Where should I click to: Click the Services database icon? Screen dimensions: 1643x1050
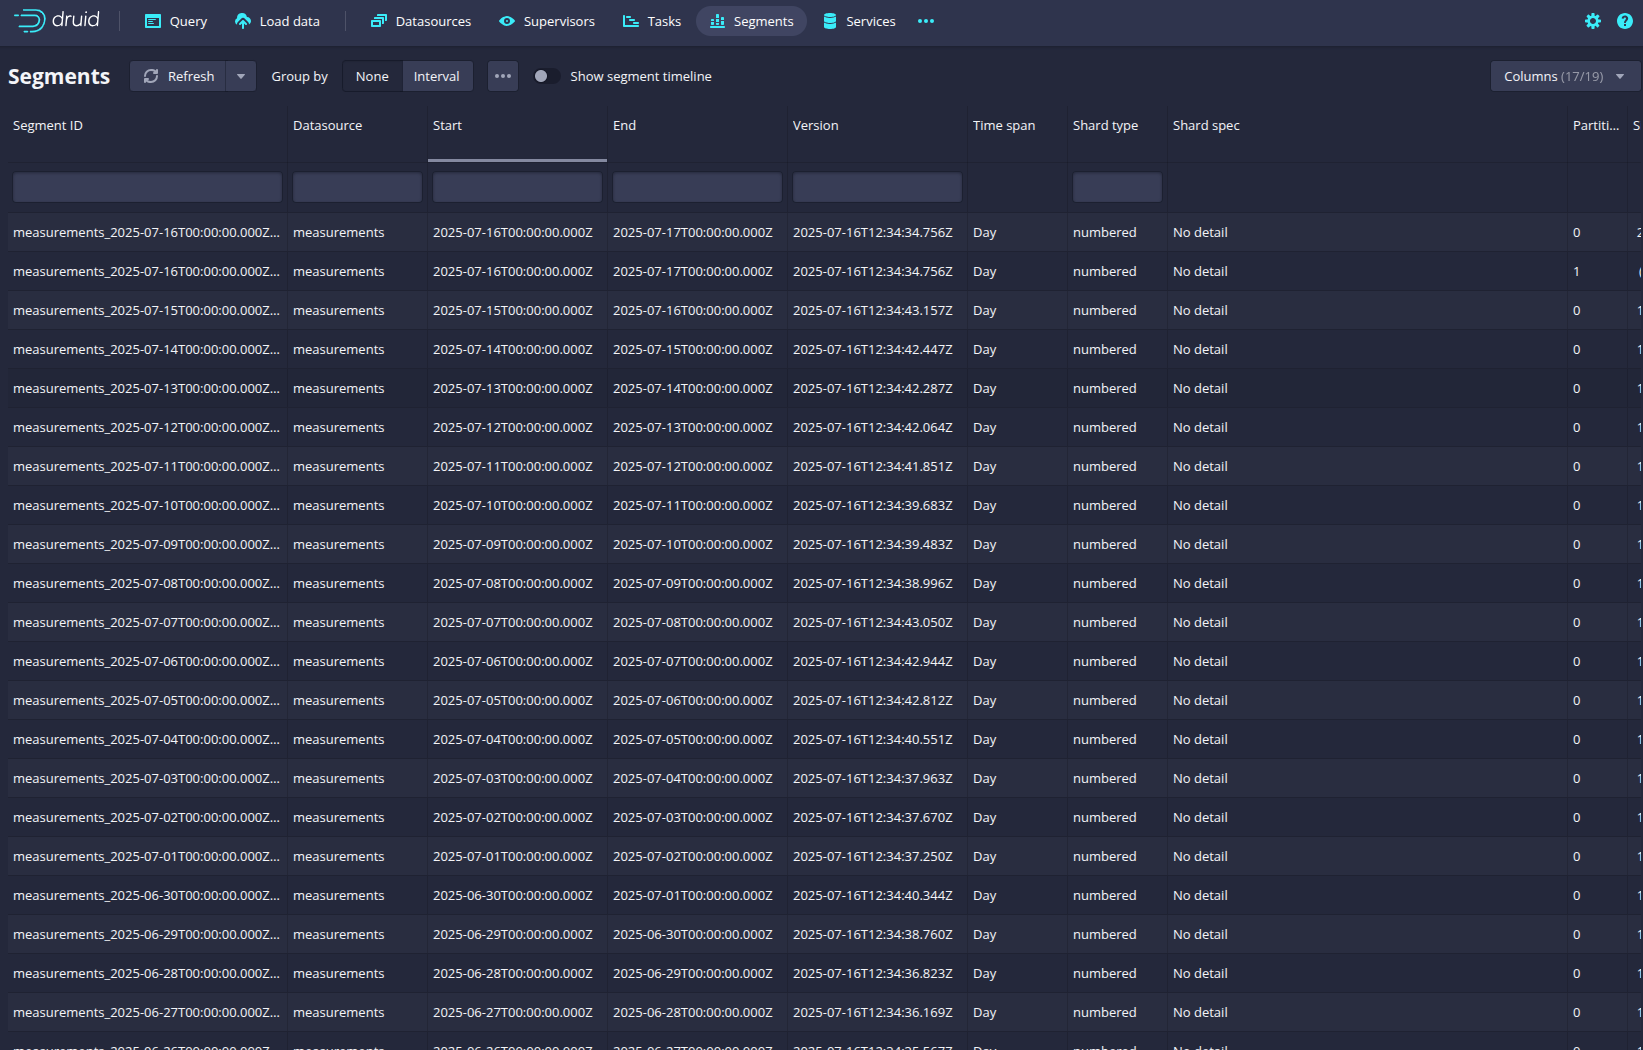(x=830, y=21)
